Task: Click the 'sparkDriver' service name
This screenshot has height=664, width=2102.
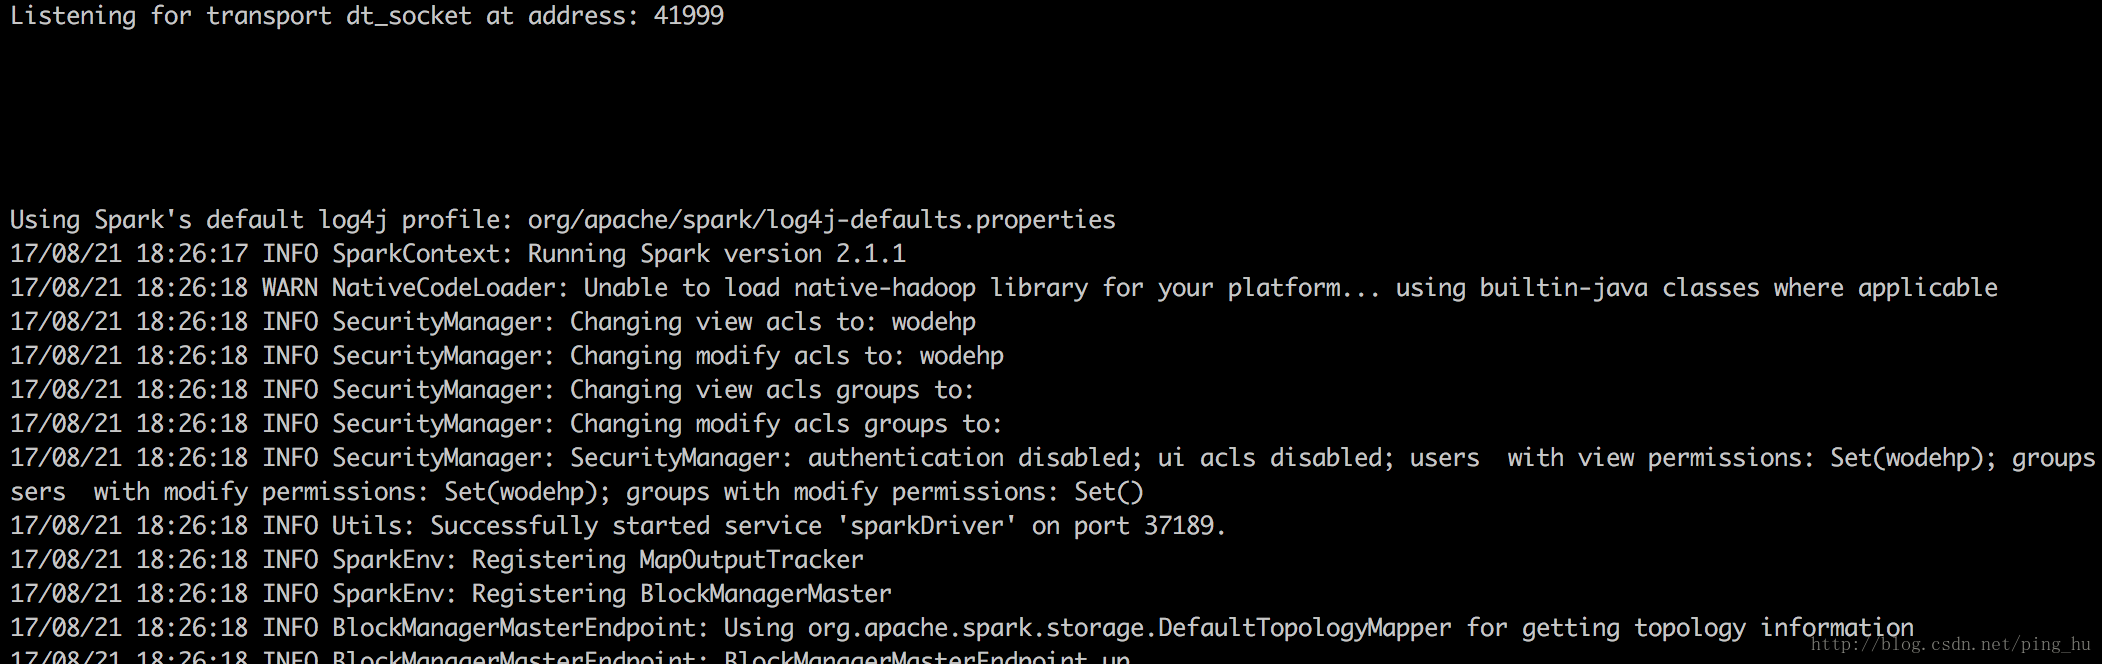Action: click(927, 526)
